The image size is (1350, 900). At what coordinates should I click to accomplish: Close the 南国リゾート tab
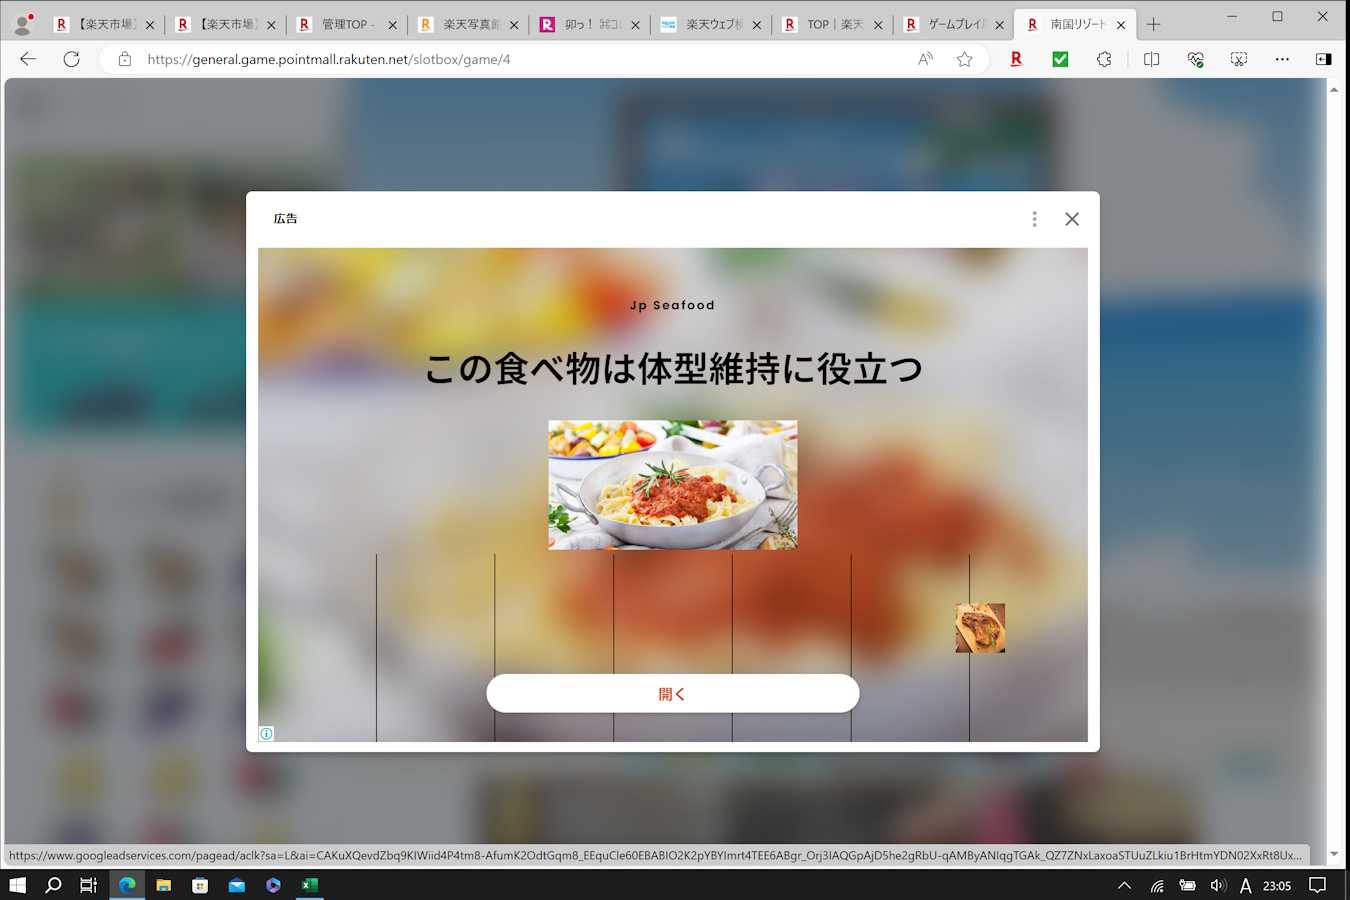point(1121,25)
